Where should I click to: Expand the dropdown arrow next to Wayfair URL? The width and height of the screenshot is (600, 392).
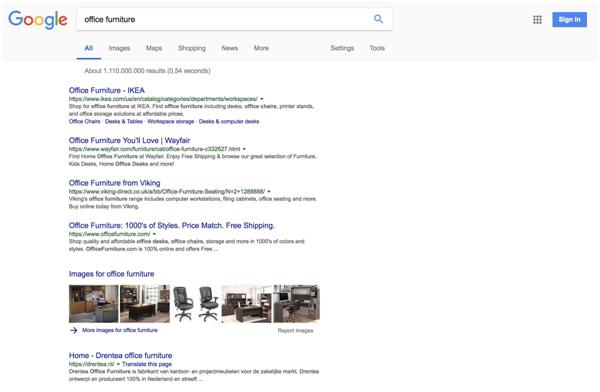pyautogui.click(x=244, y=149)
